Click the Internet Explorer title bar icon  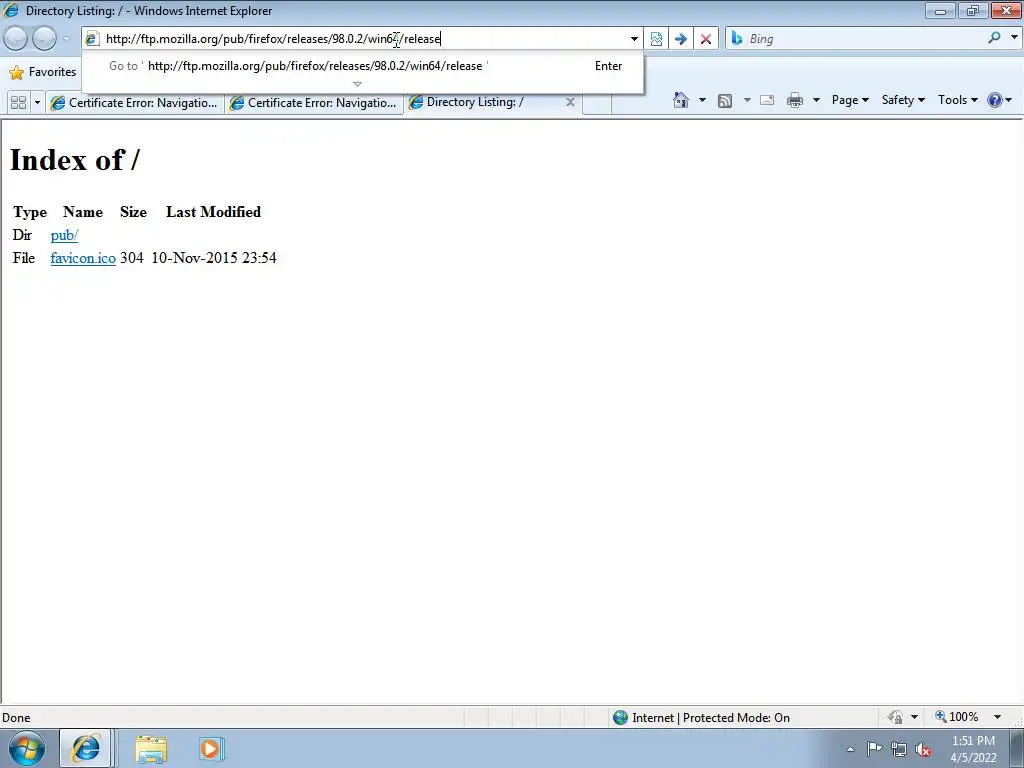10,10
